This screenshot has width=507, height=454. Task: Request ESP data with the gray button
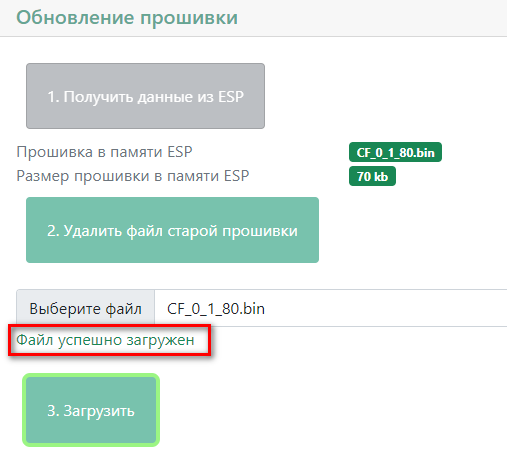(145, 96)
